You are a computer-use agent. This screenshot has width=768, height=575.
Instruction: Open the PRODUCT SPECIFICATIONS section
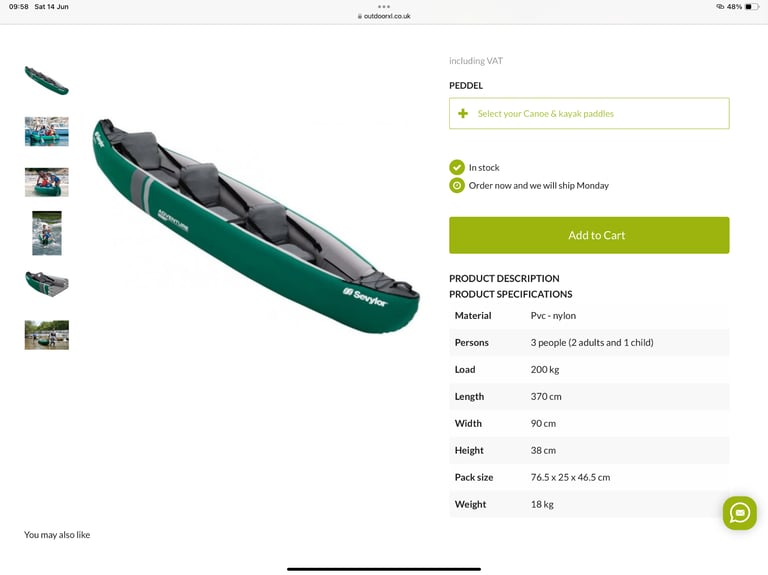510,294
